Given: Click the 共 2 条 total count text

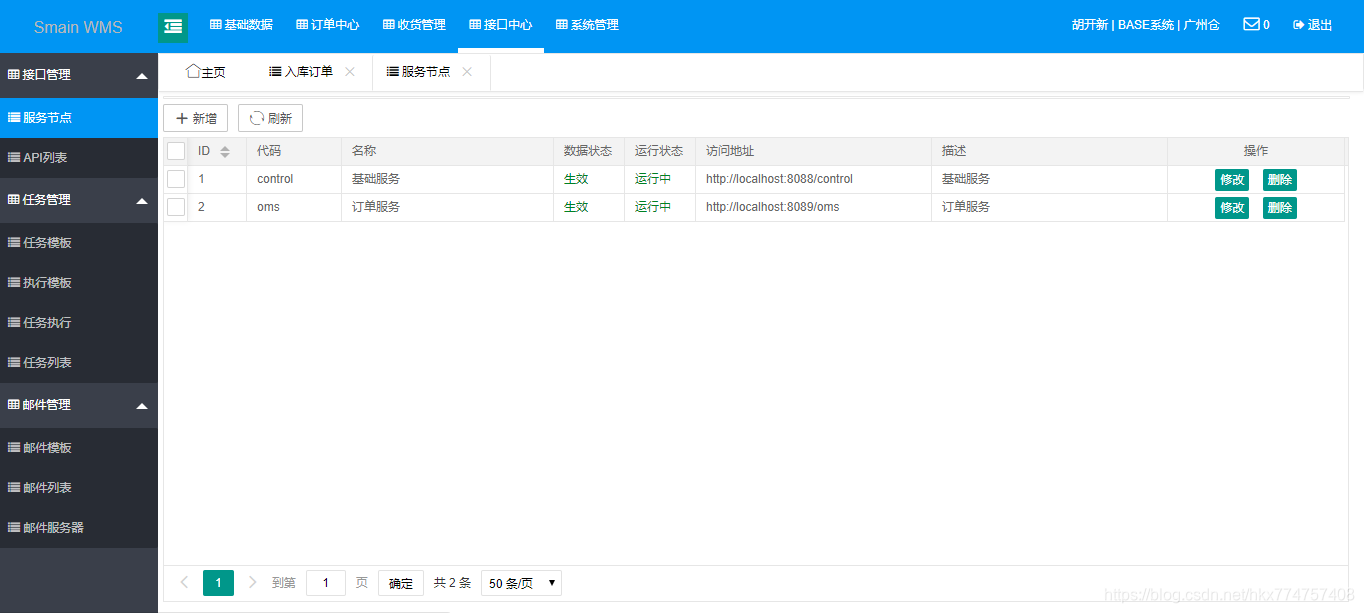Looking at the screenshot, I should coord(452,583).
